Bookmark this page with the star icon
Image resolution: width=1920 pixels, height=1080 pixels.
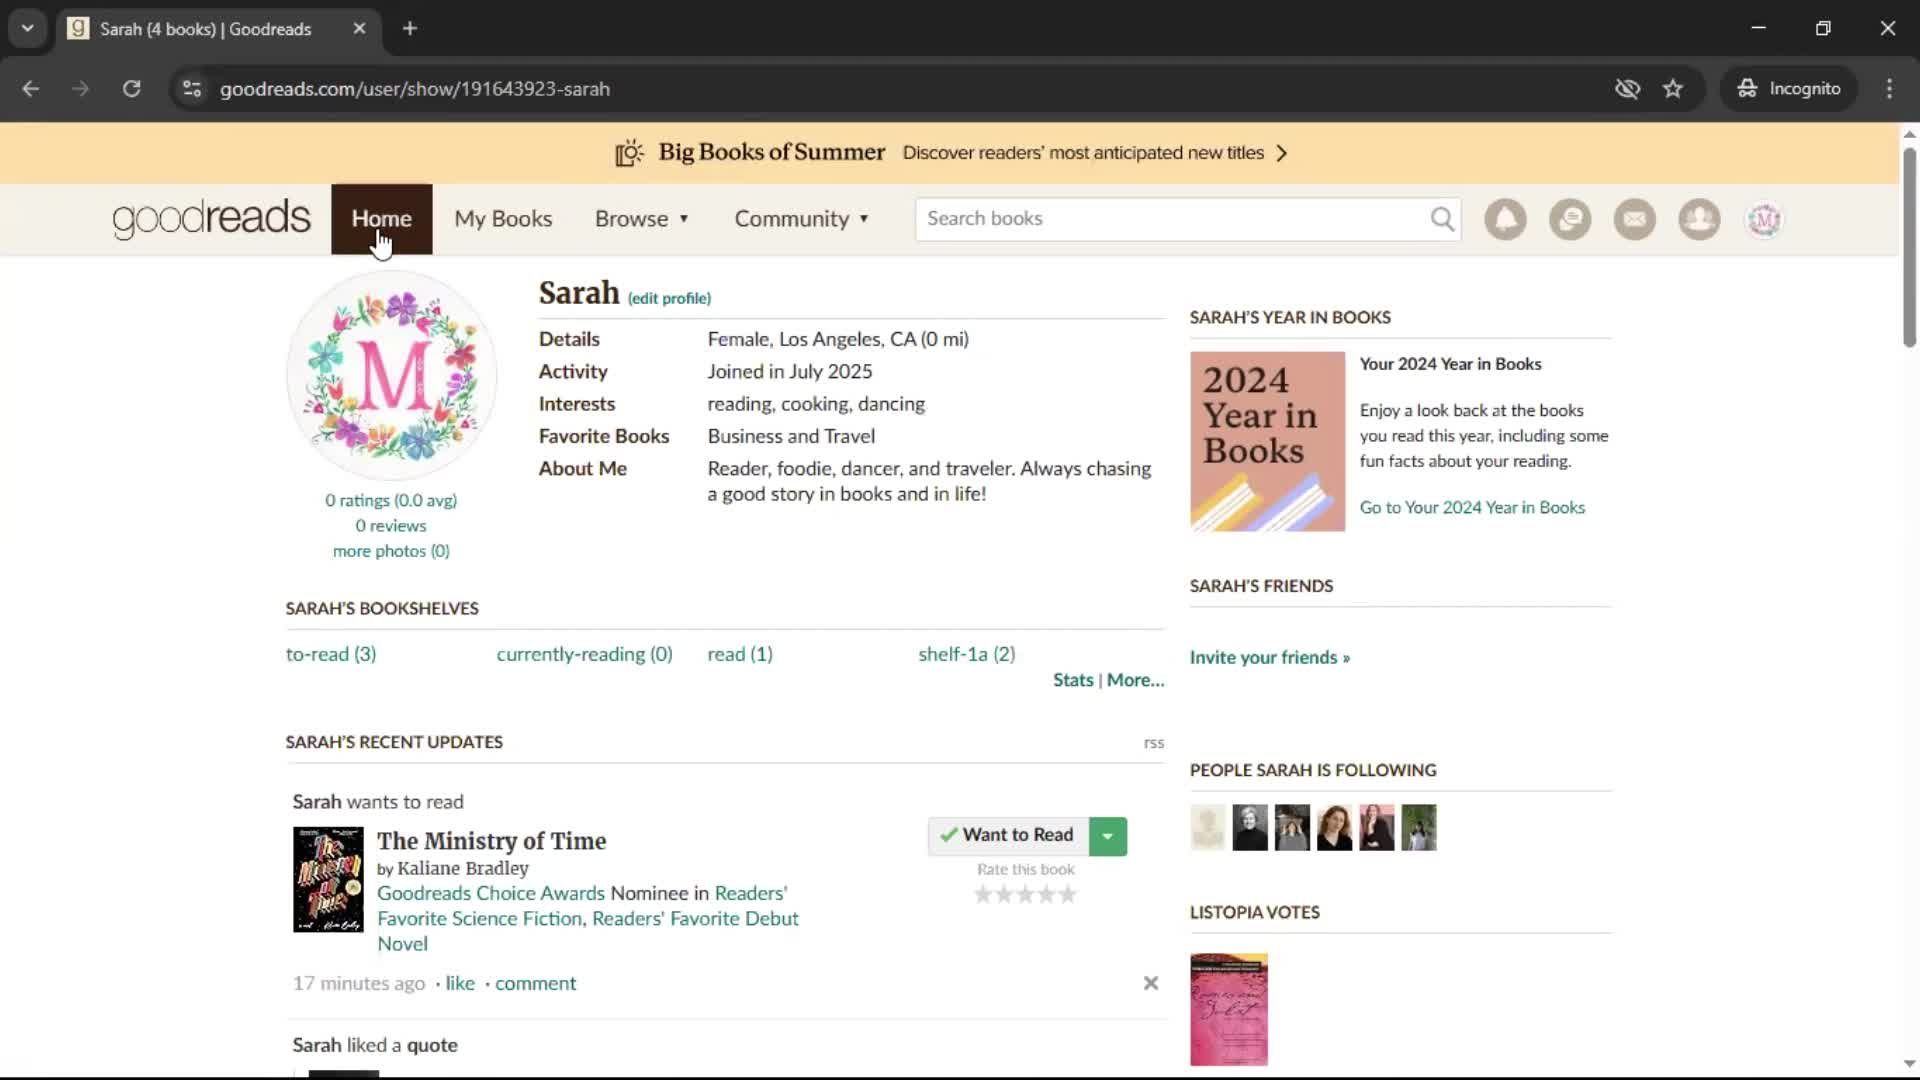click(1673, 88)
